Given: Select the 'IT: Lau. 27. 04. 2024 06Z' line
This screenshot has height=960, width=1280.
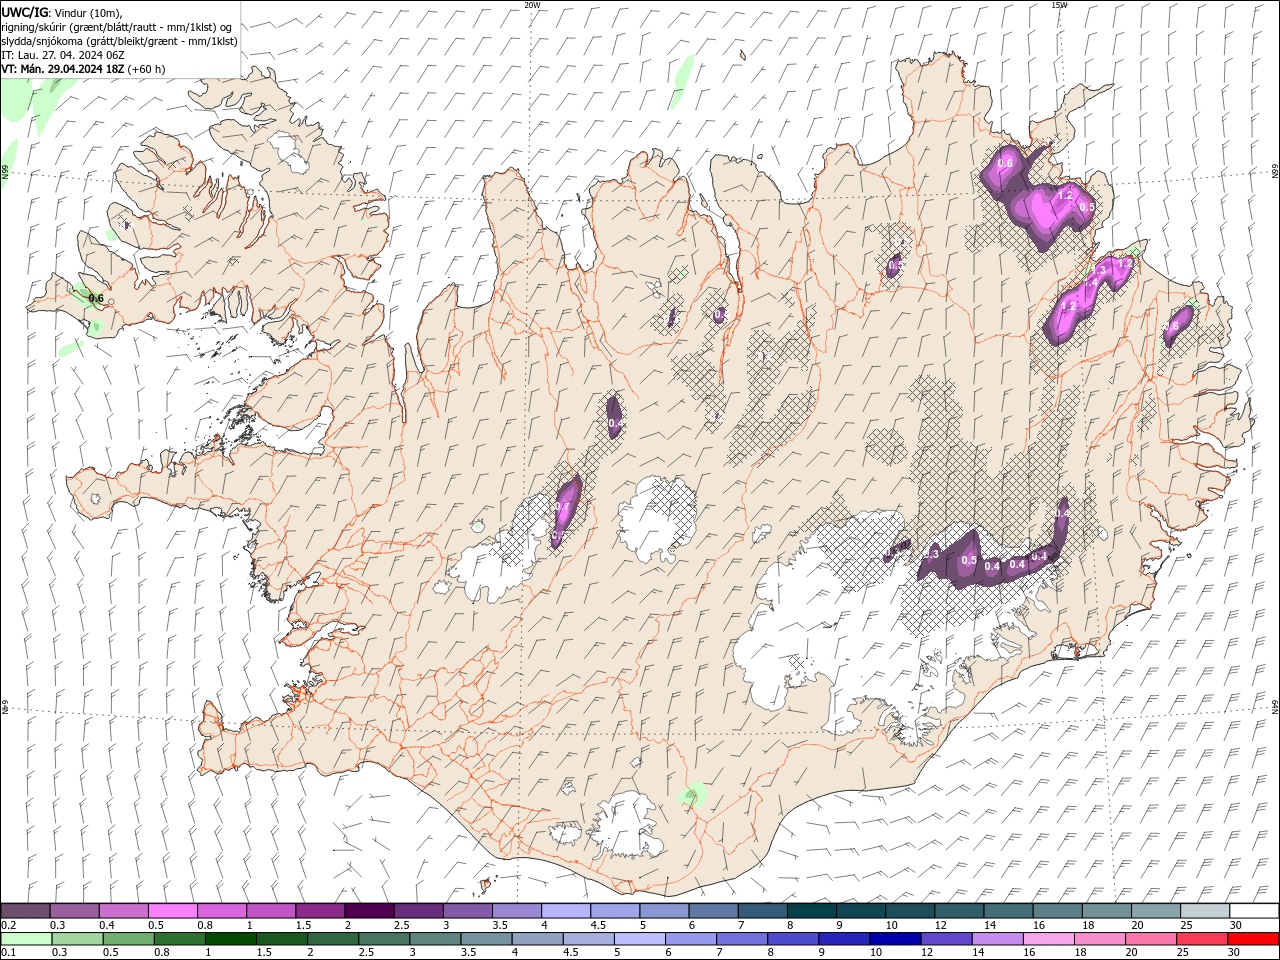Looking at the screenshot, I should click(63, 55).
